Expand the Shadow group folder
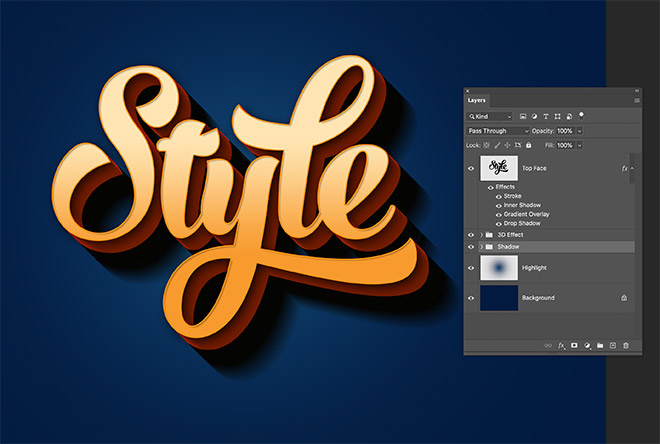Image resolution: width=660 pixels, height=444 pixels. point(481,246)
